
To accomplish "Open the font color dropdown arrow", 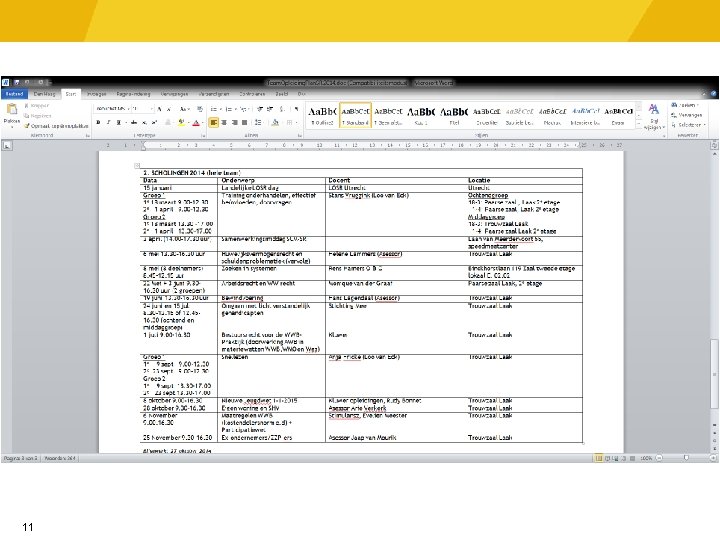I will click(x=202, y=123).
